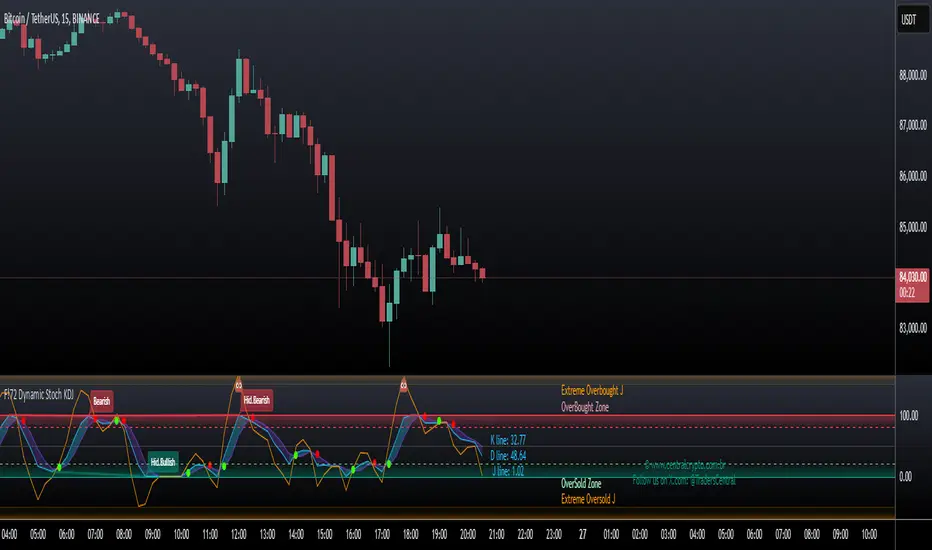Image resolution: width=932 pixels, height=550 pixels.
Task: Select the red Bearish divergence label
Action: click(x=102, y=401)
